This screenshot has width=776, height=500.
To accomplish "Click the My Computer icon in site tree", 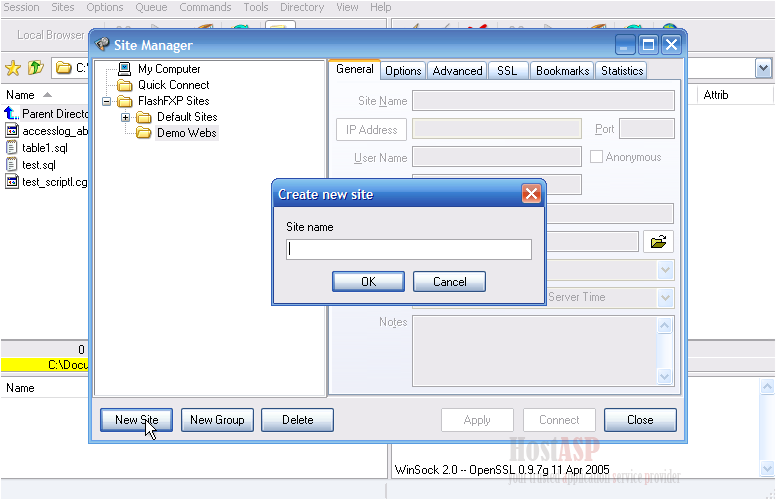I will point(125,68).
